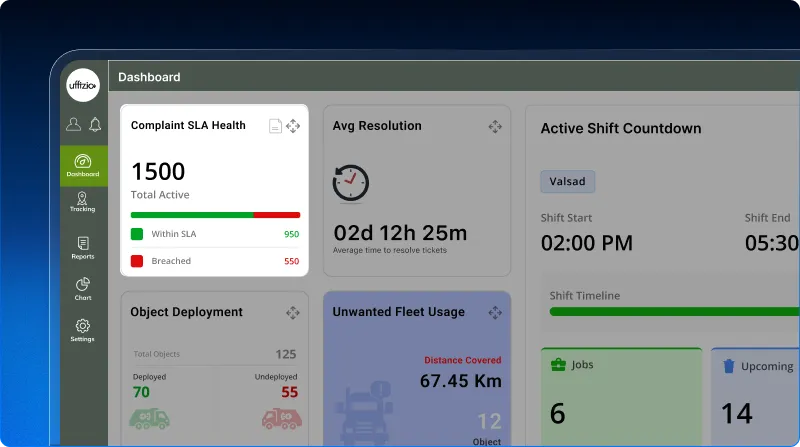Click the uffizio logo in sidebar
This screenshot has height=447, width=800.
[x=83, y=85]
